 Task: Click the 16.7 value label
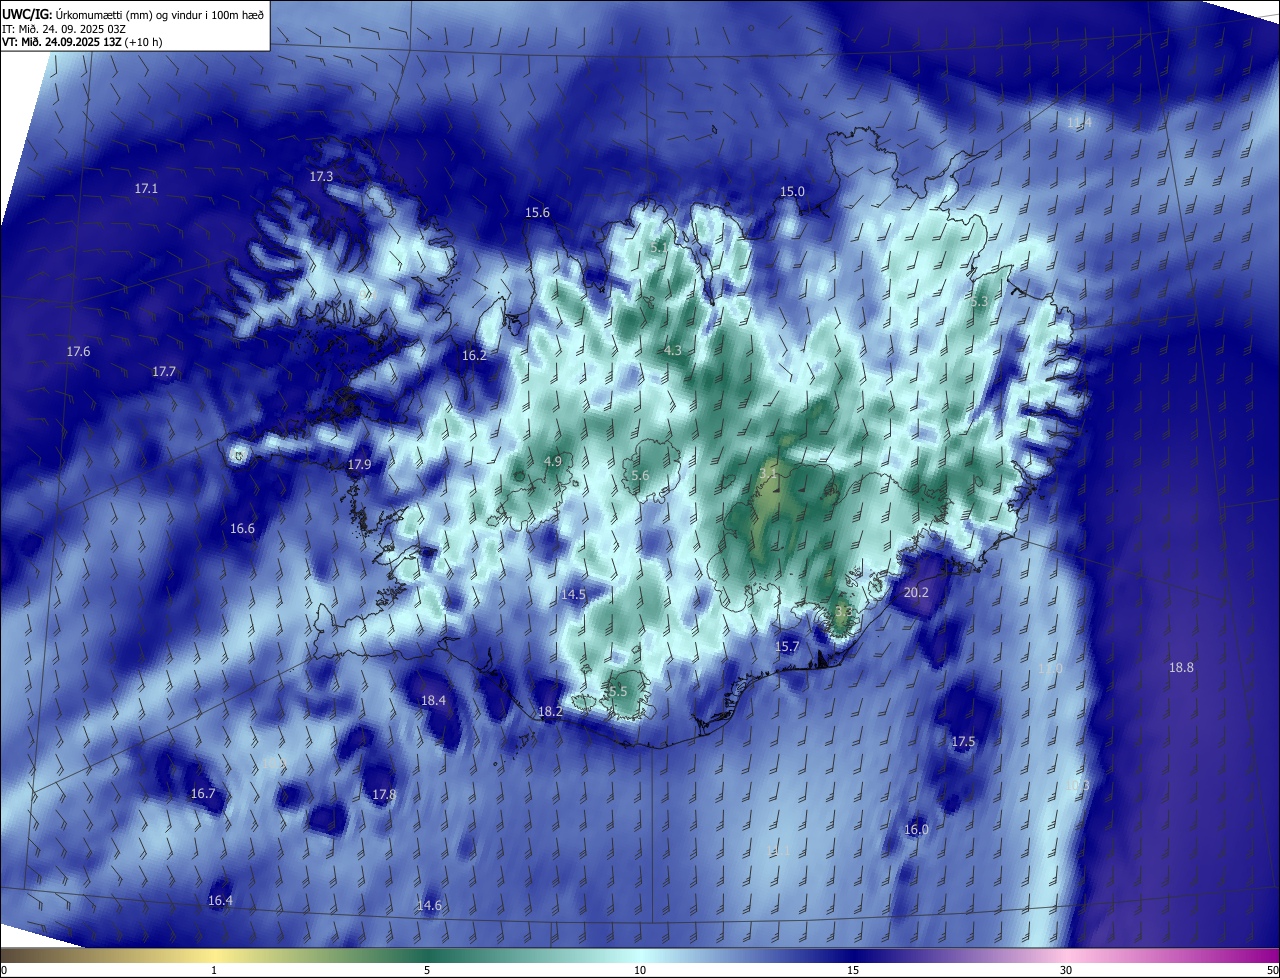(203, 793)
